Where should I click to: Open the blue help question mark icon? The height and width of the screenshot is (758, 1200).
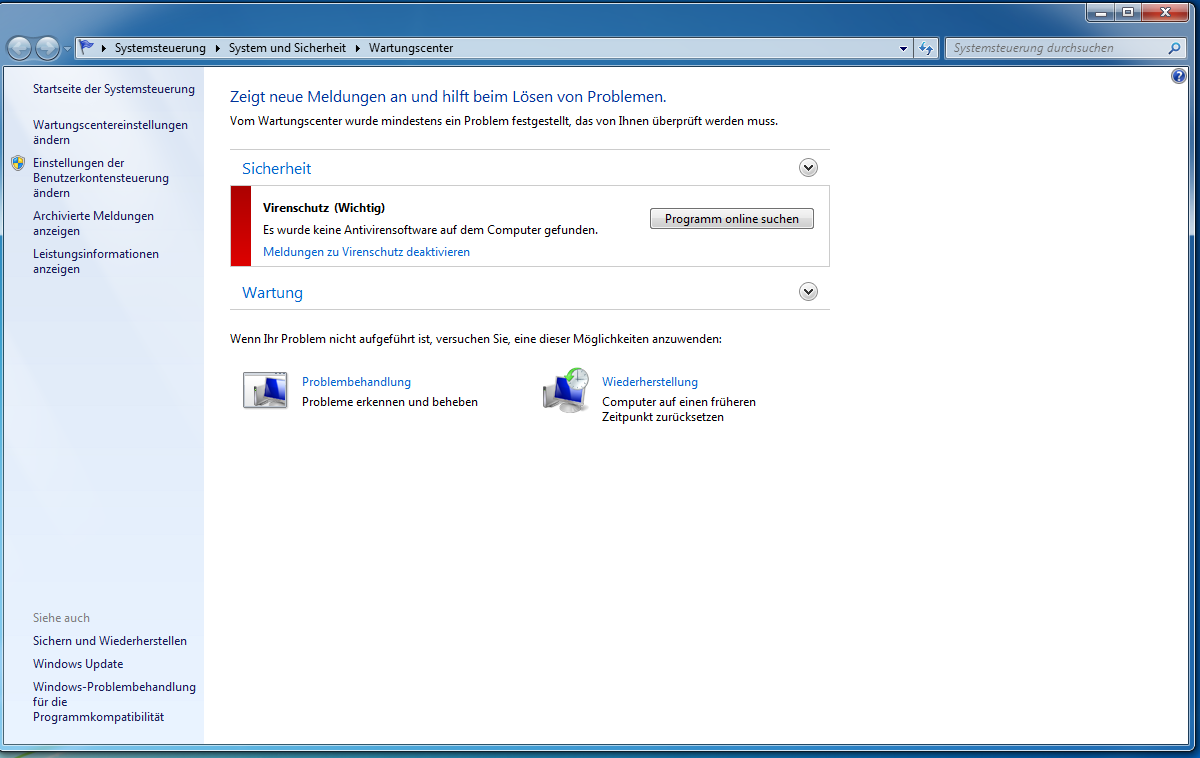click(1178, 77)
